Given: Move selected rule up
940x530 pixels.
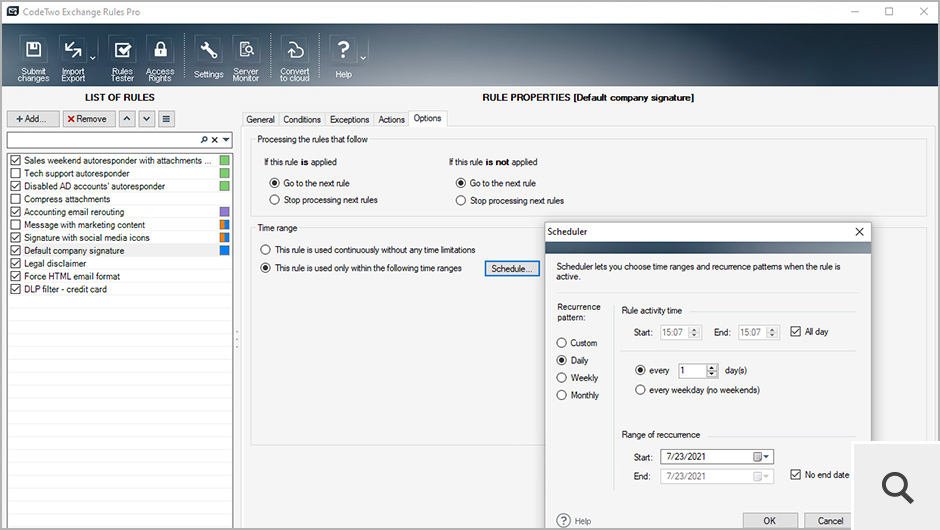Looking at the screenshot, I should 126,119.
